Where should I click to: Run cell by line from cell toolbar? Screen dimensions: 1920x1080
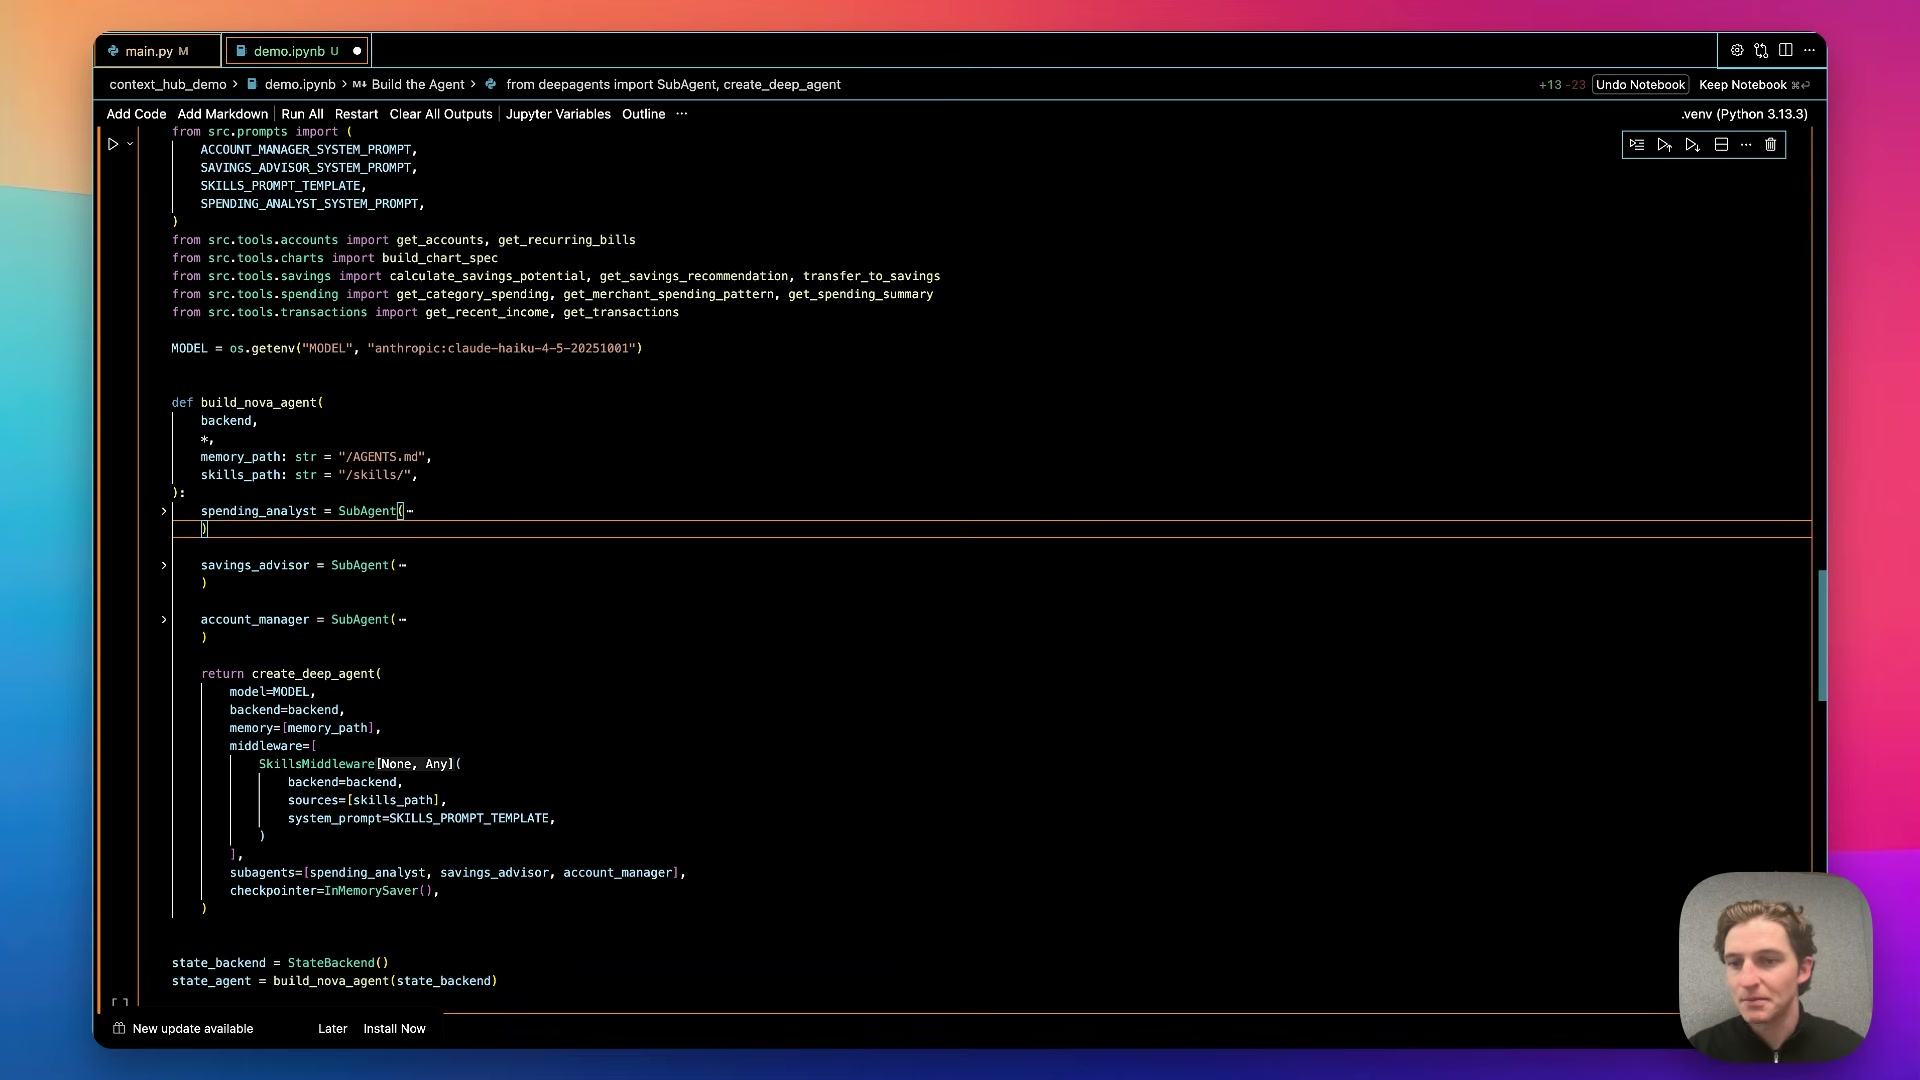[1637, 145]
